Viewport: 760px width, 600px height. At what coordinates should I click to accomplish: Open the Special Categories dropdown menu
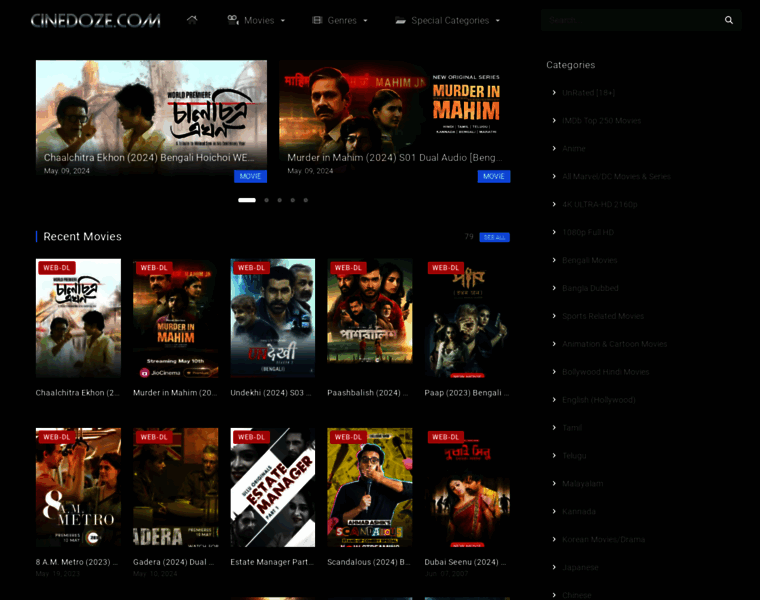[447, 20]
